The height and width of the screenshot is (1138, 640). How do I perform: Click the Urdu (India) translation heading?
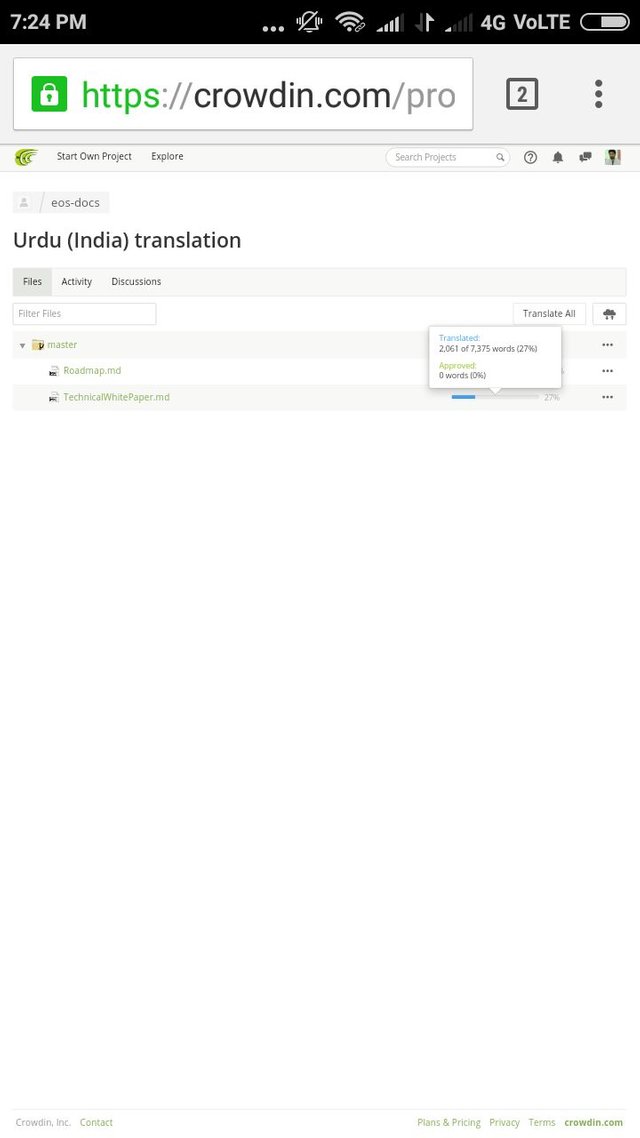click(127, 240)
